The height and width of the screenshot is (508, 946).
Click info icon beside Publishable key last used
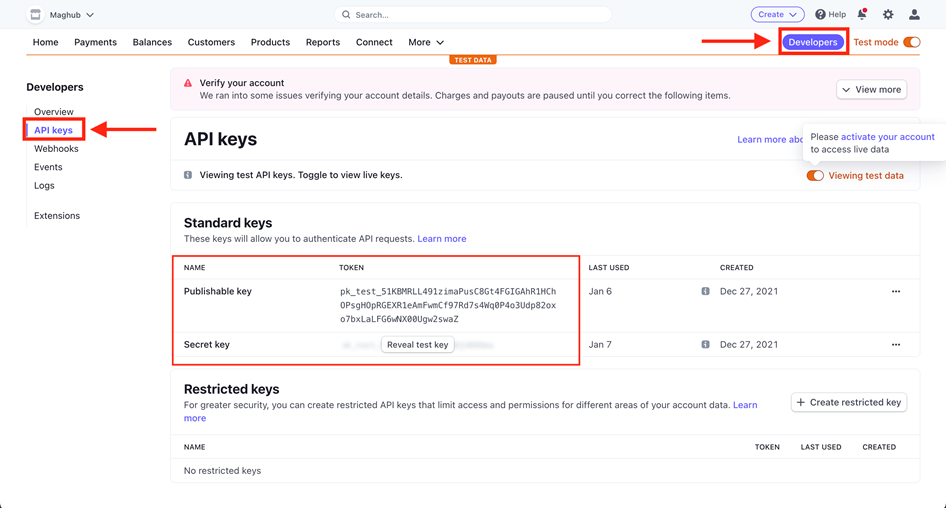705,292
